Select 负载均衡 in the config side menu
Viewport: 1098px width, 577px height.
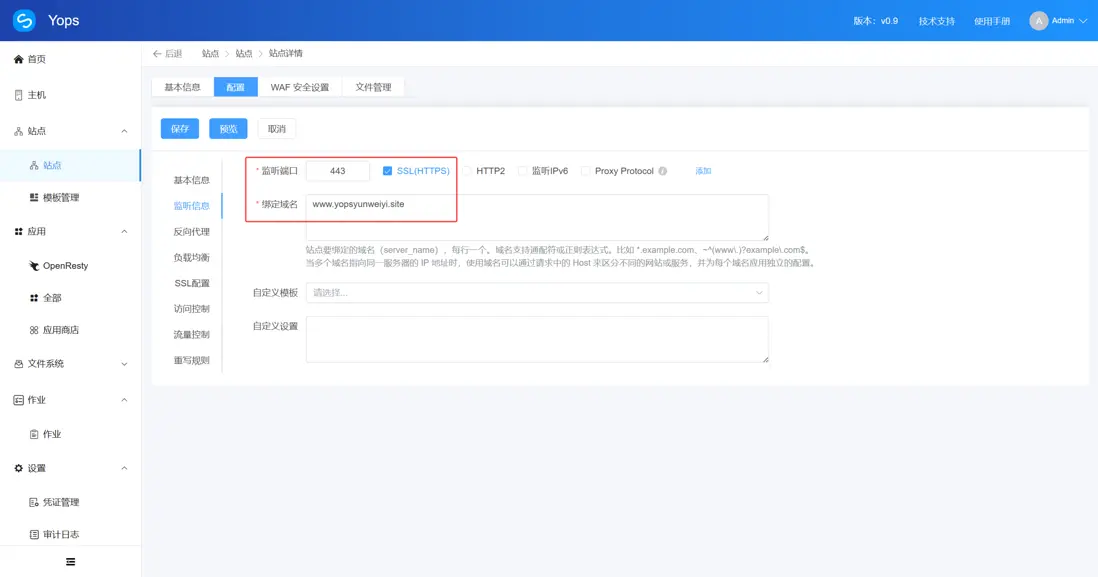pyautogui.click(x=191, y=258)
